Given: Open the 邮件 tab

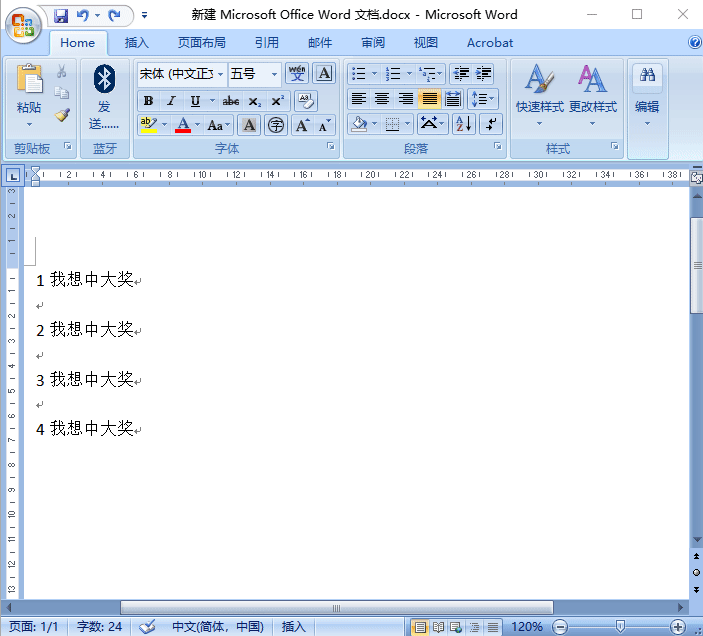Looking at the screenshot, I should tap(320, 43).
